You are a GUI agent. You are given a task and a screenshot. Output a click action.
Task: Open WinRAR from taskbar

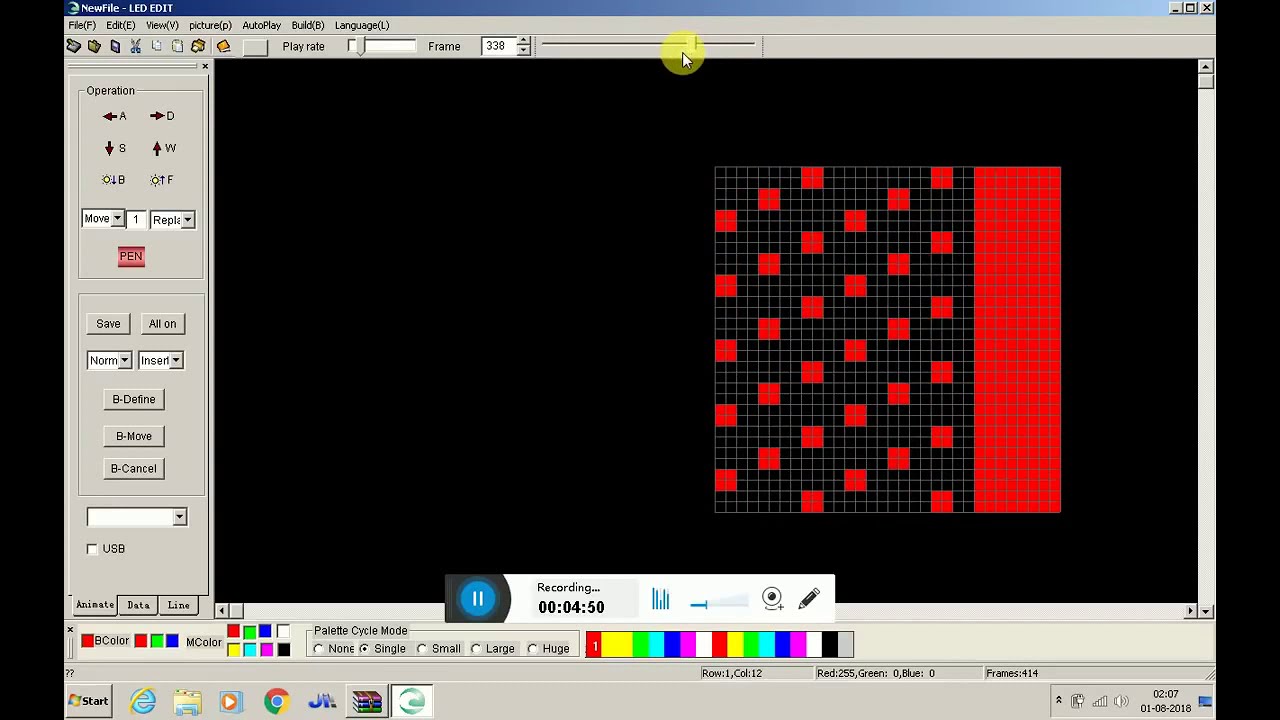[367, 701]
